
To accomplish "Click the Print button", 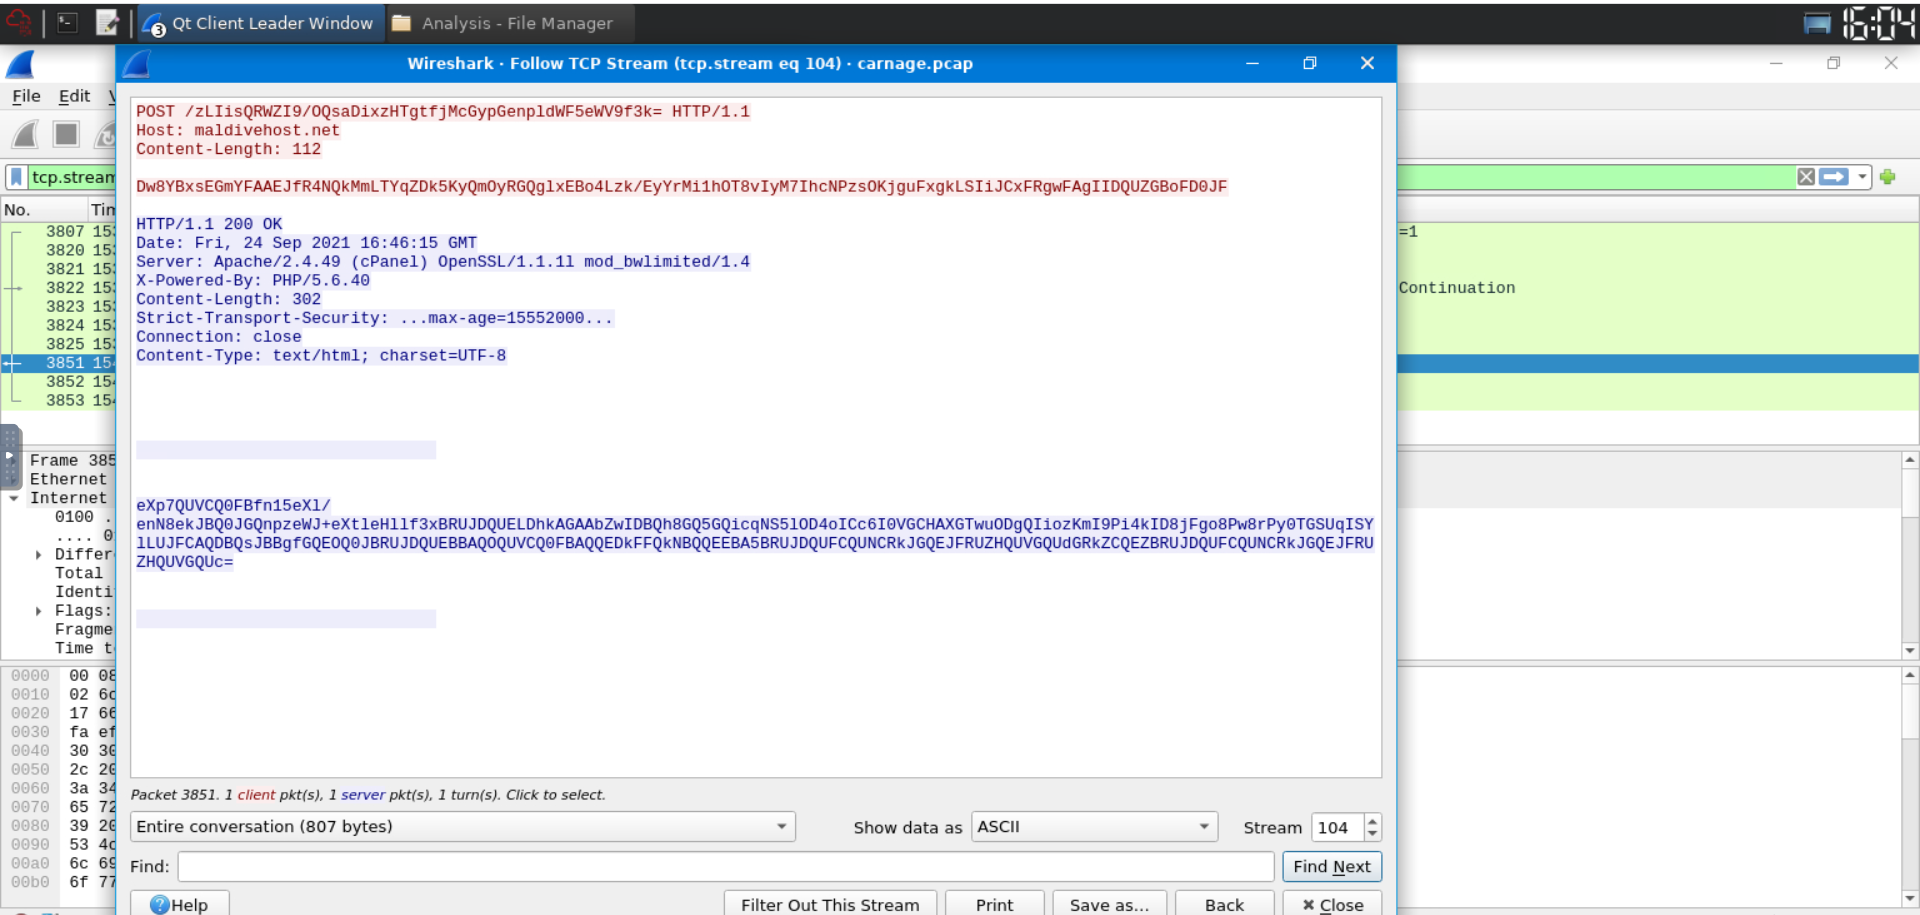I will 994,904.
